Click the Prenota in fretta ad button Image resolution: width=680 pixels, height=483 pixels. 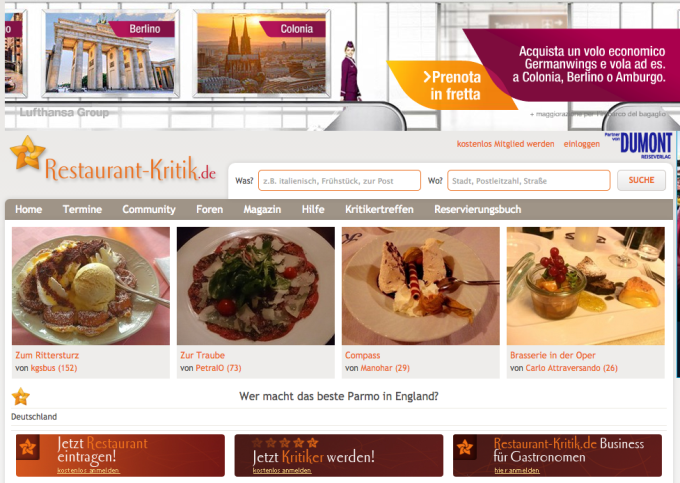pos(454,86)
